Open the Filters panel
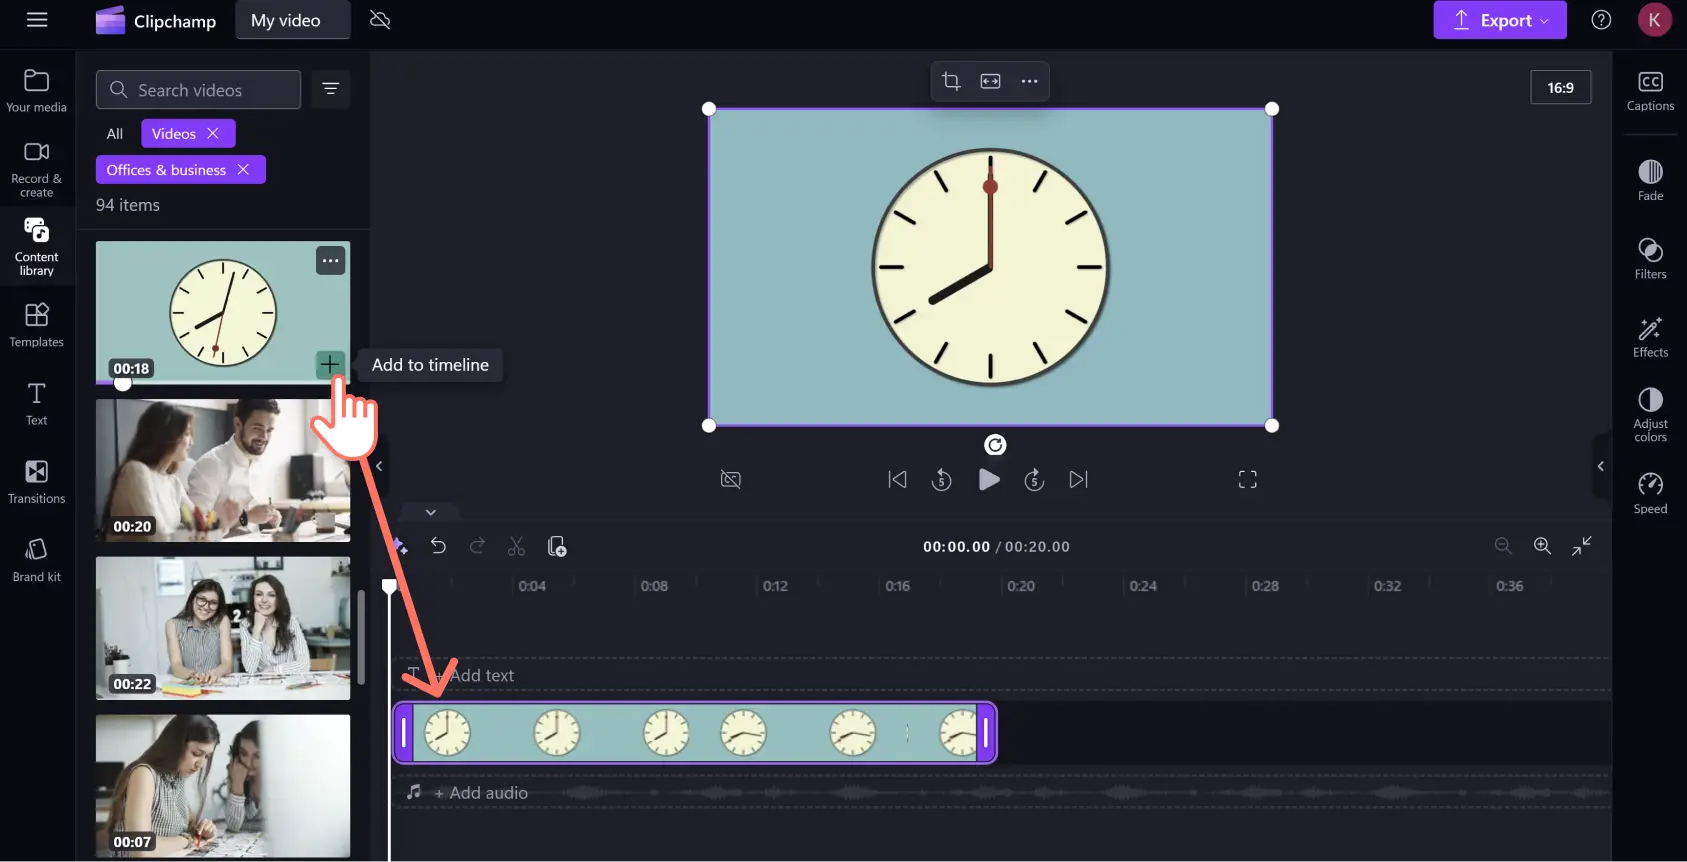The image size is (1687, 862). pyautogui.click(x=1650, y=258)
